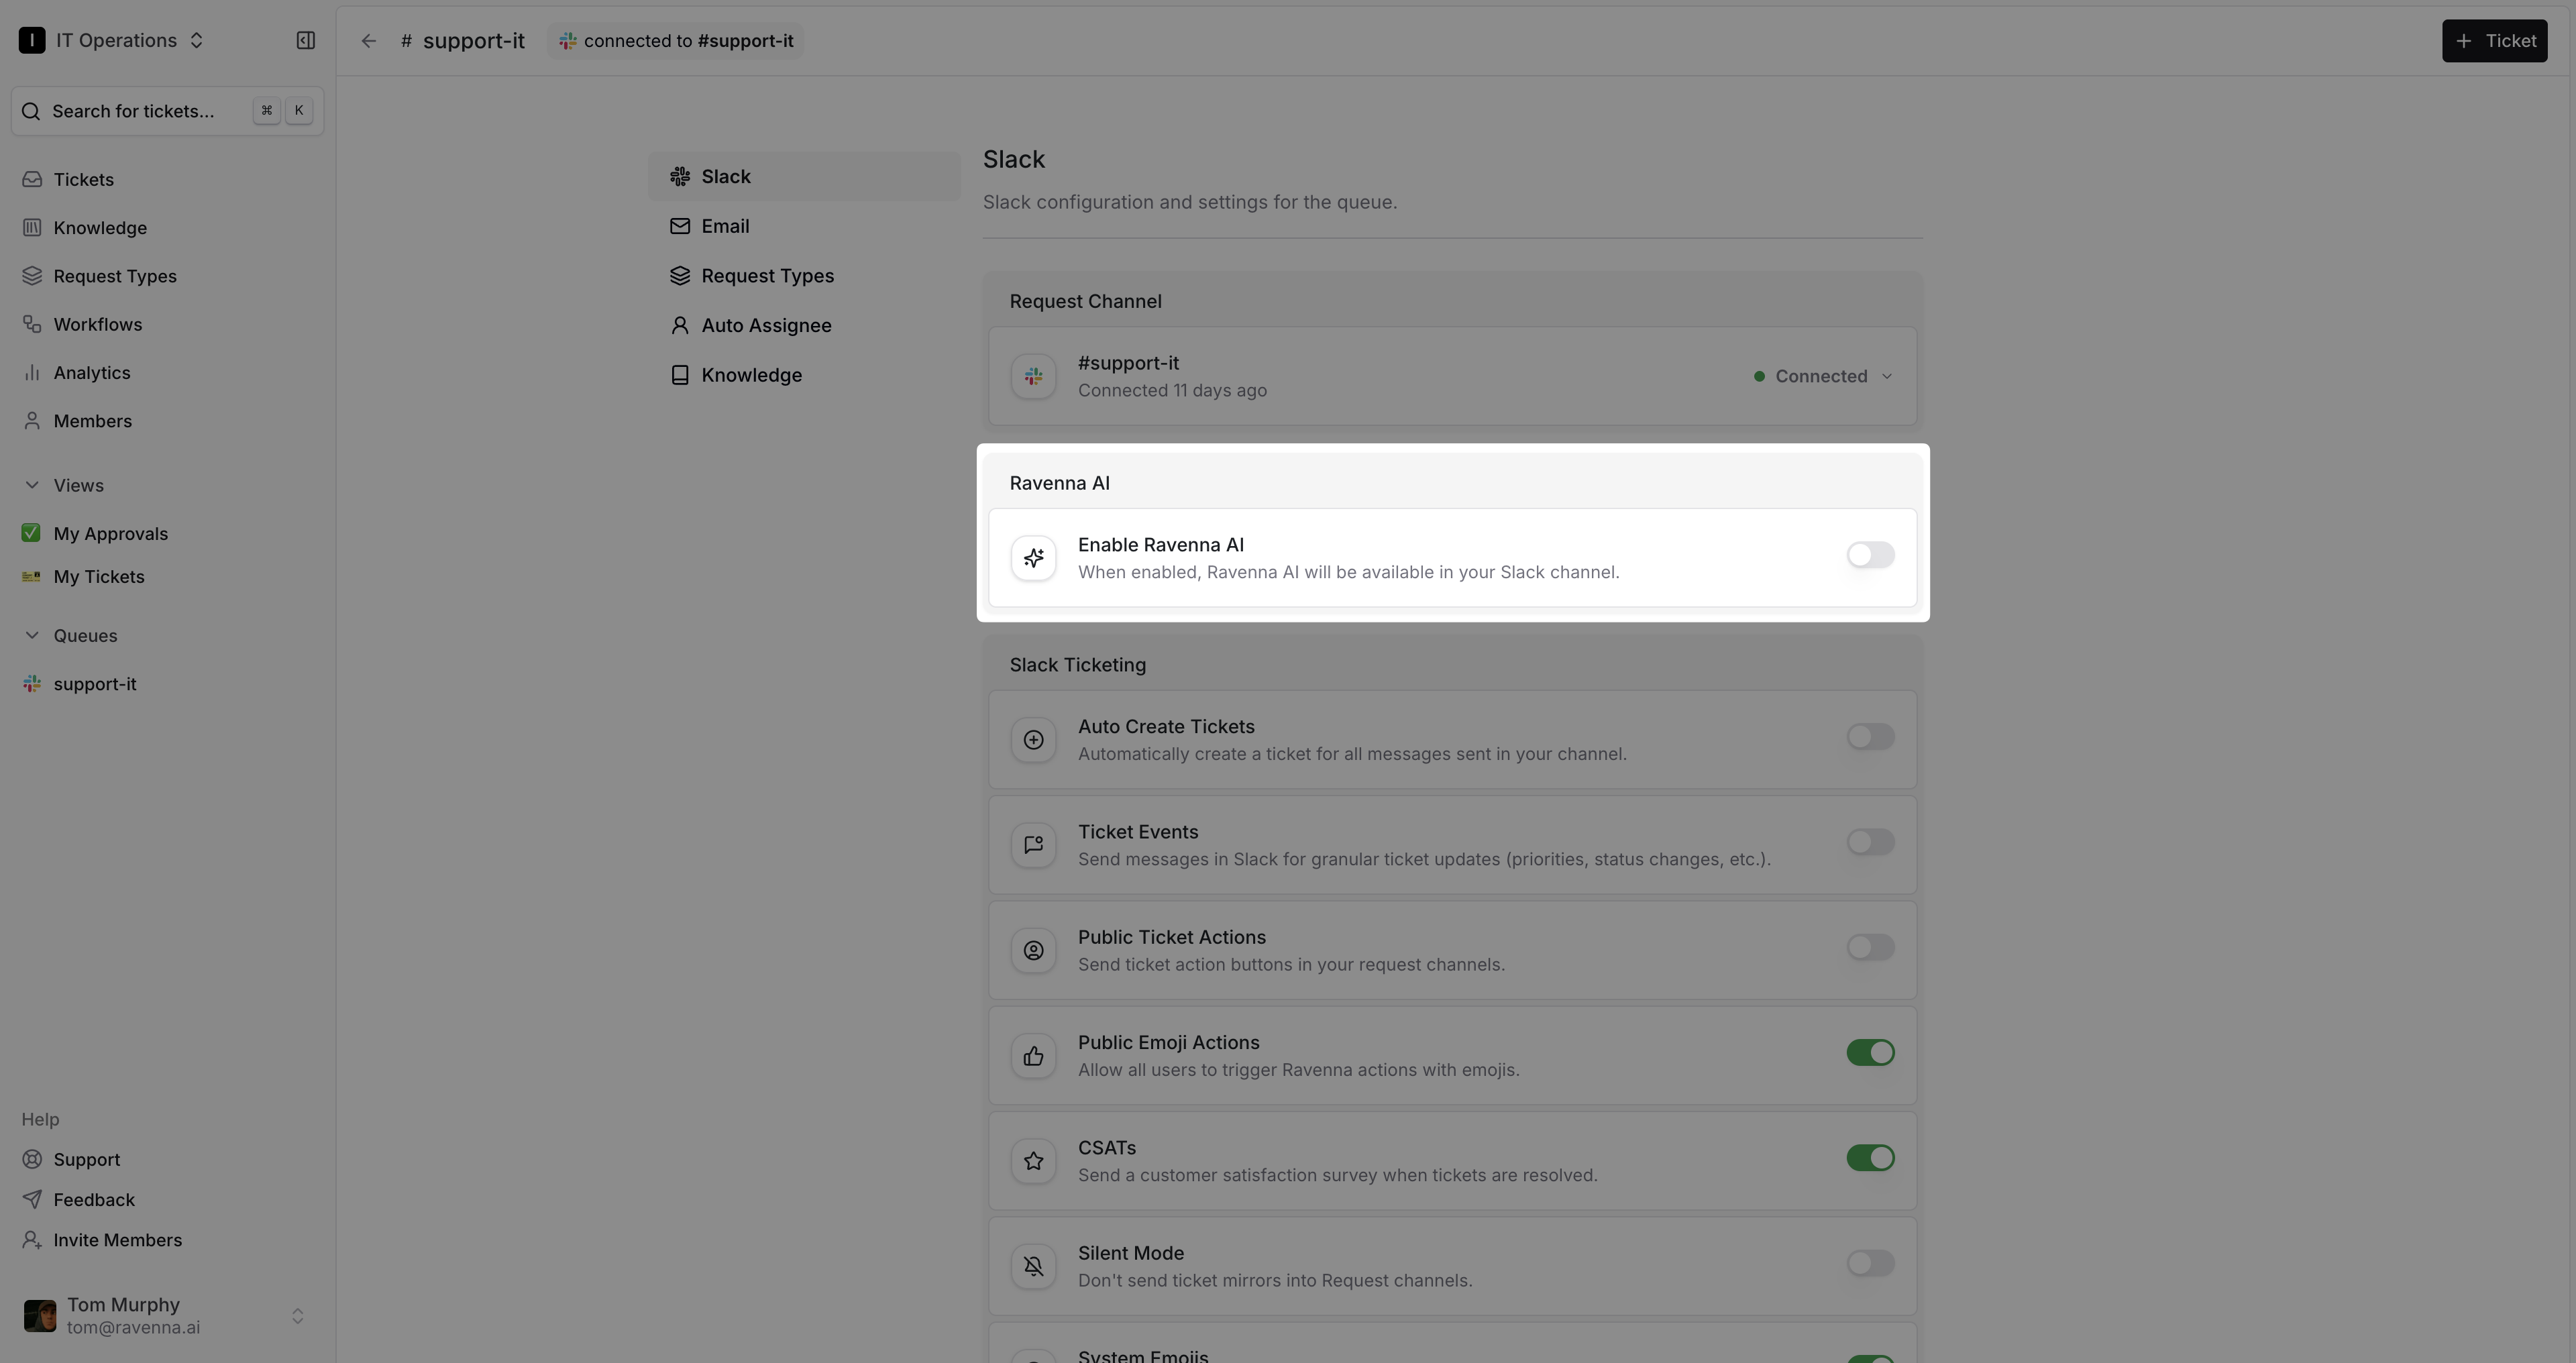Image resolution: width=2576 pixels, height=1363 pixels.
Task: Click the Public Emoji Actions thumbs-up icon
Action: pos(1033,1056)
